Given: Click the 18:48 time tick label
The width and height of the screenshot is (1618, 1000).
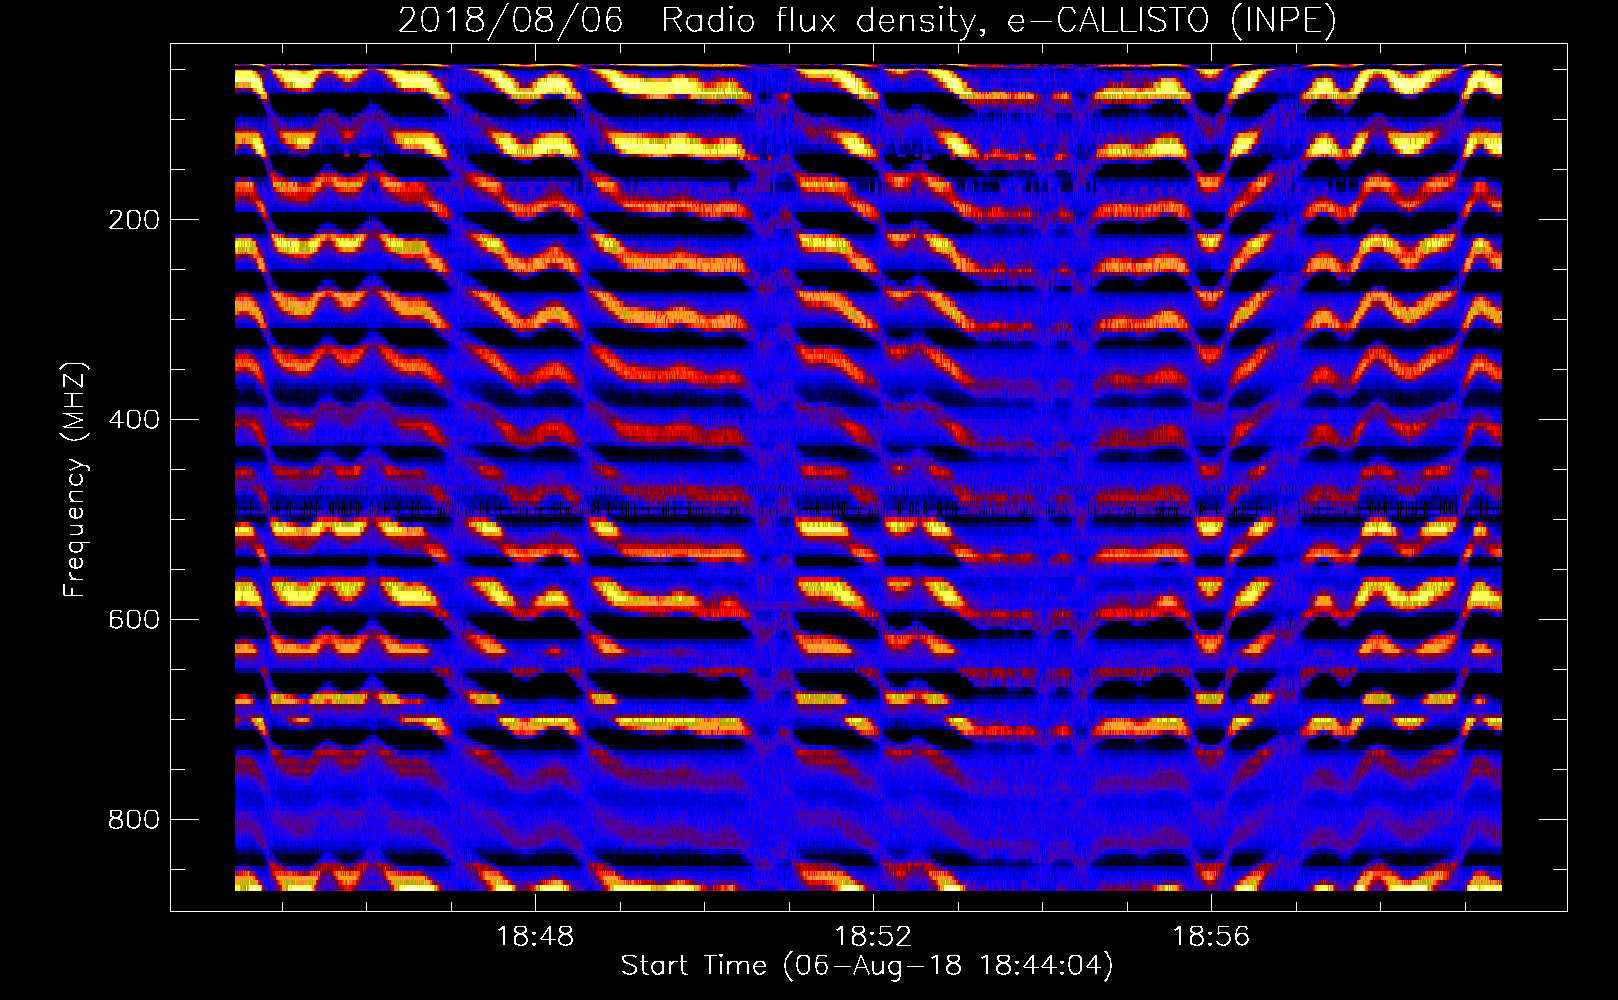Looking at the screenshot, I should click(536, 937).
